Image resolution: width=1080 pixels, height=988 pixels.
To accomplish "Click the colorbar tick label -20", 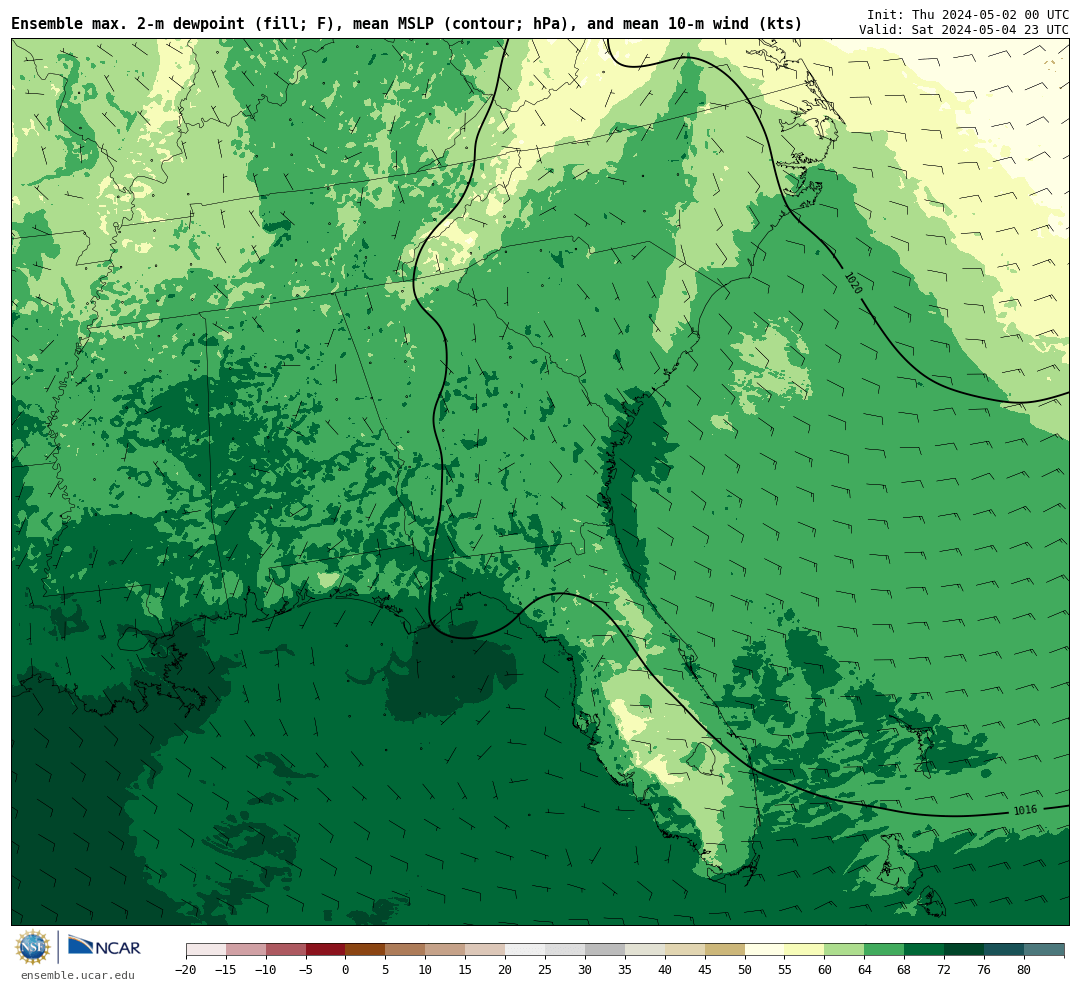I will [185, 970].
